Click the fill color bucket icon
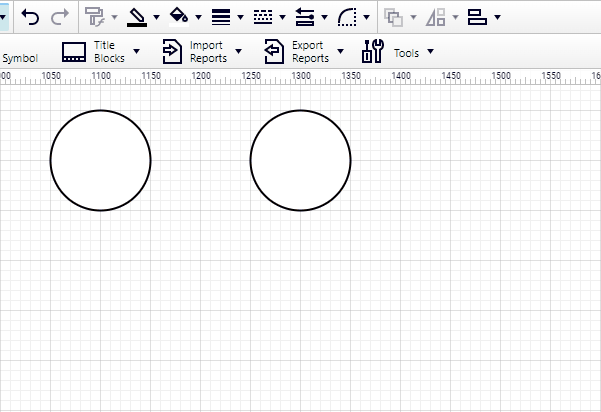The width and height of the screenshot is (601, 412). click(180, 17)
